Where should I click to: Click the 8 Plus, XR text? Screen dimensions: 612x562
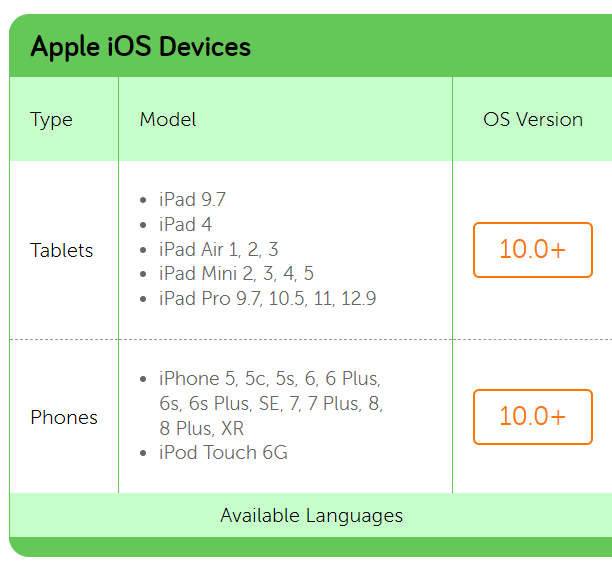(201, 429)
